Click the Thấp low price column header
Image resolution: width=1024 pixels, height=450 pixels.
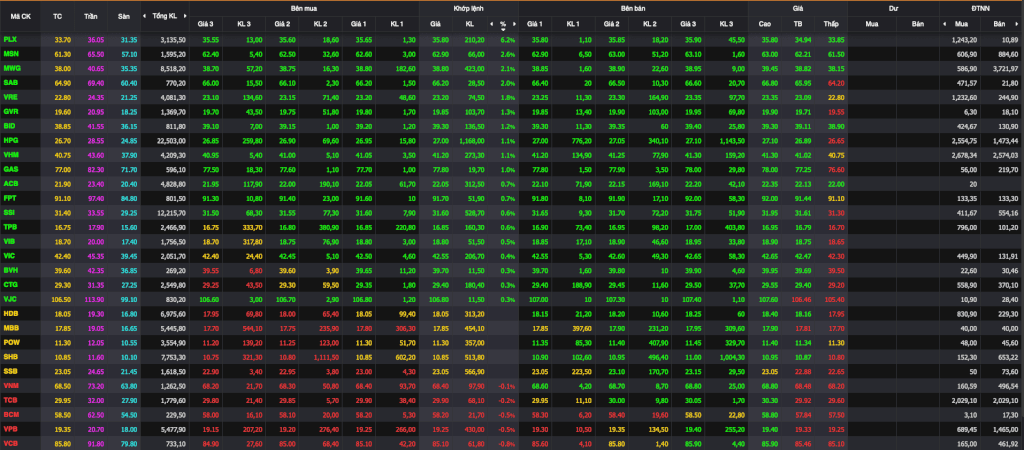(x=831, y=24)
